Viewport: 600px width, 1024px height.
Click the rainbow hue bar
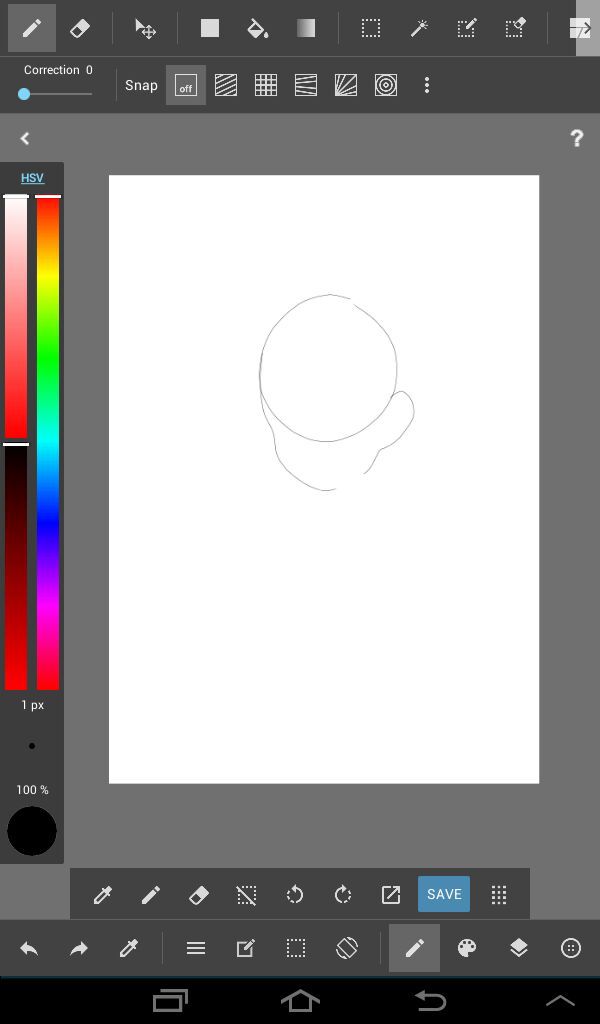click(48, 443)
